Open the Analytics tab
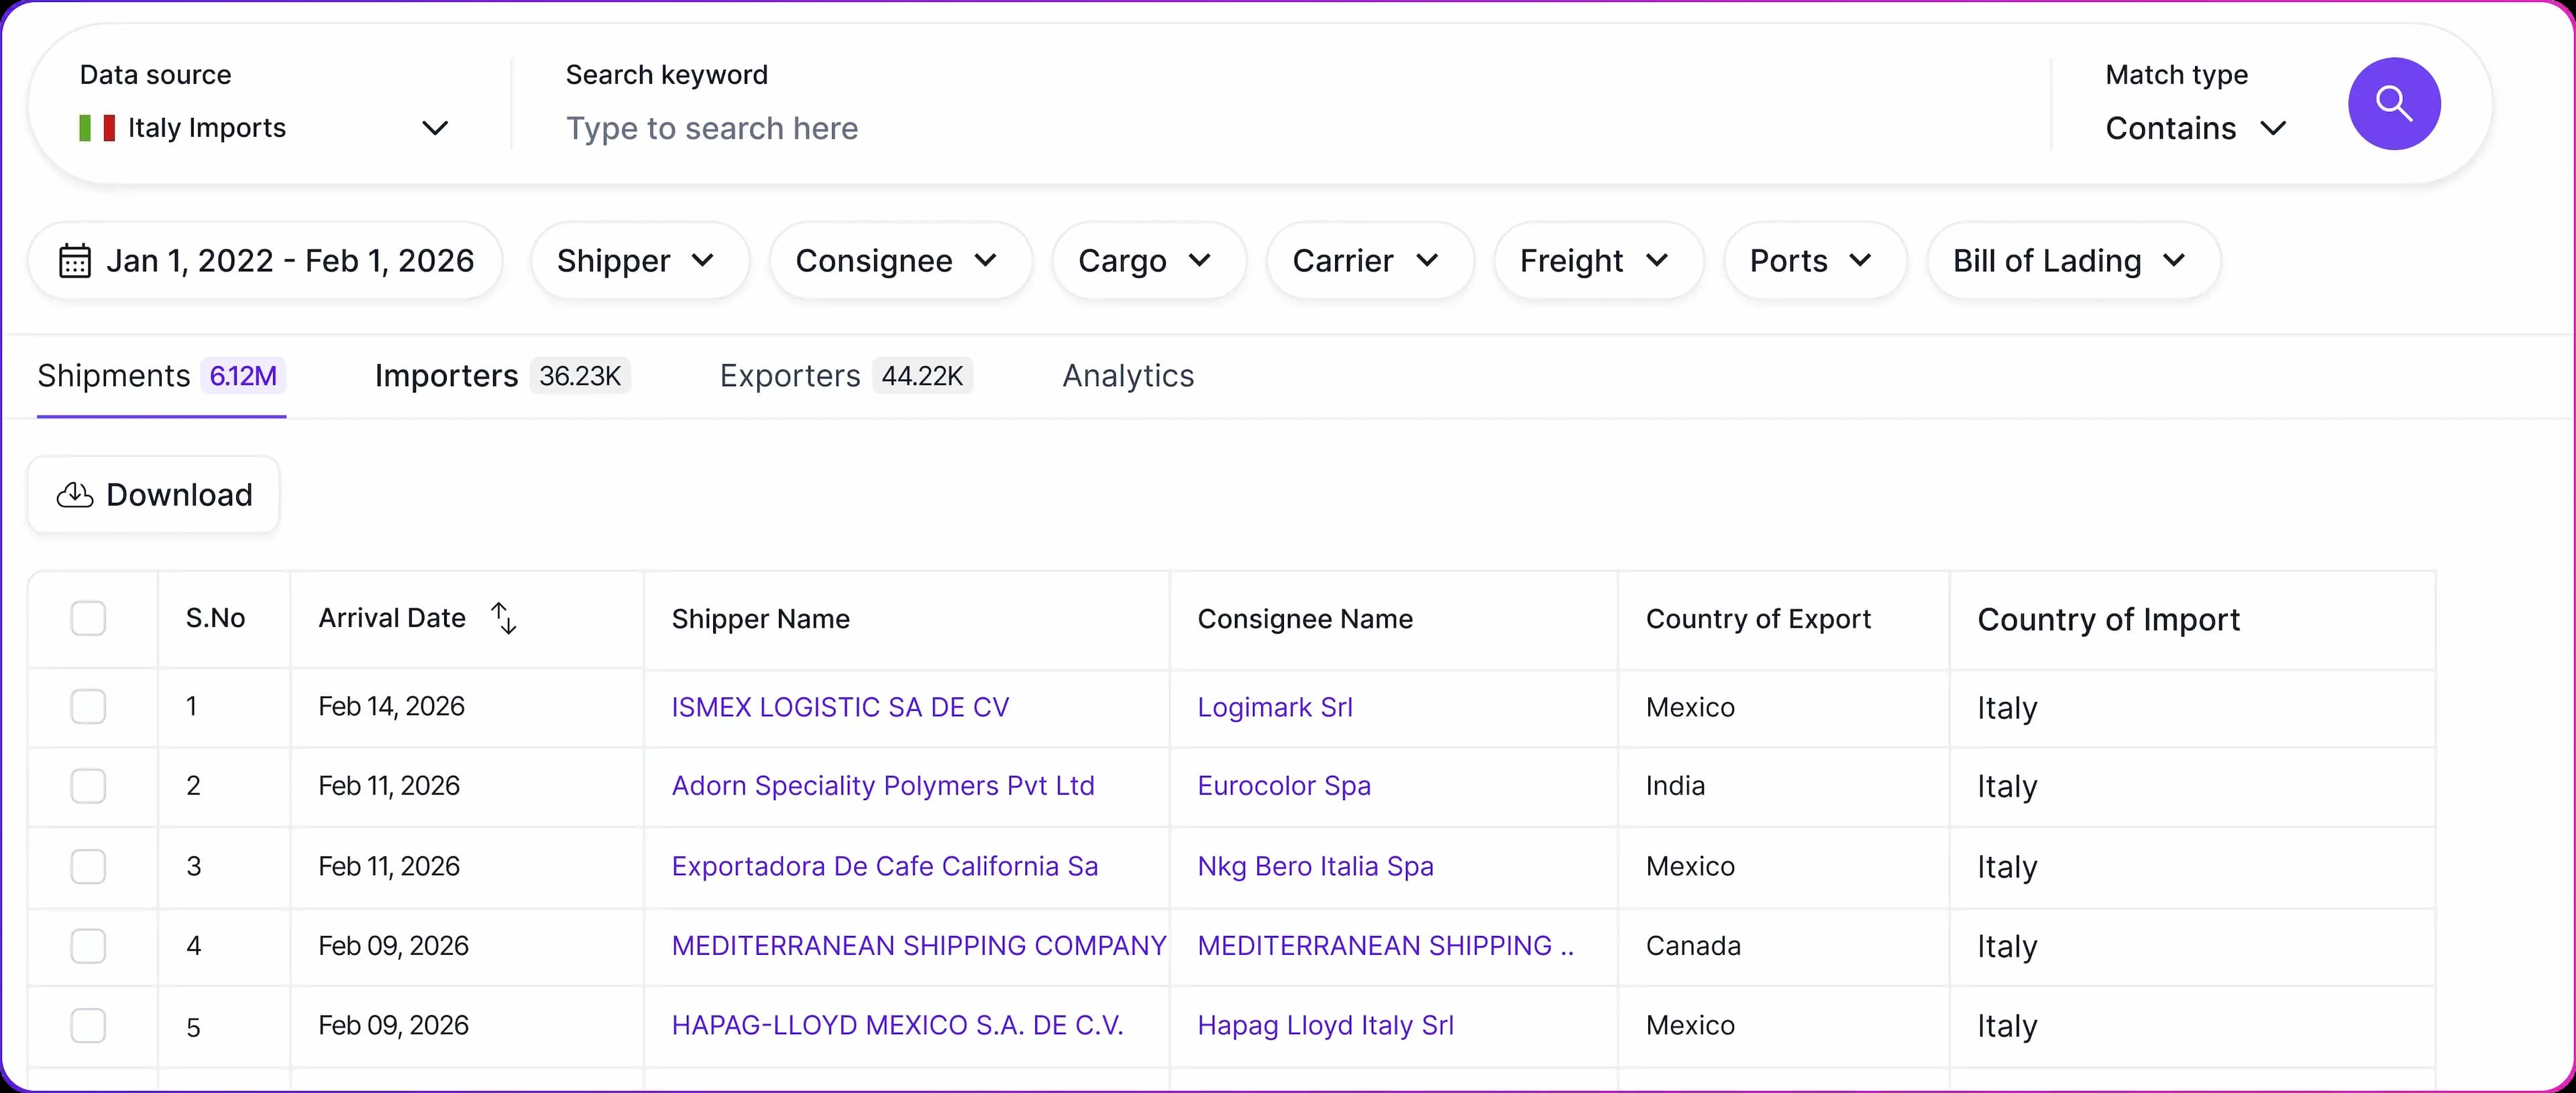 pos(1127,376)
